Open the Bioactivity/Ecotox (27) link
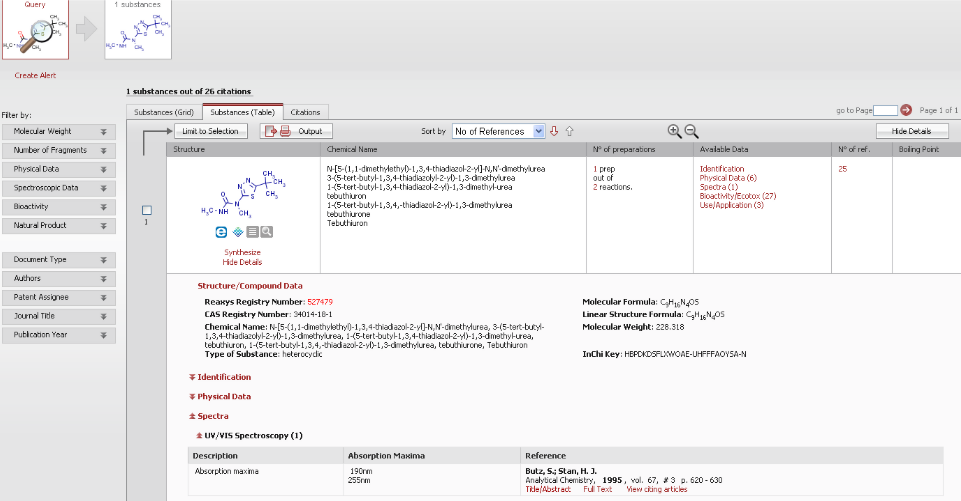961x501 pixels. coord(738,196)
